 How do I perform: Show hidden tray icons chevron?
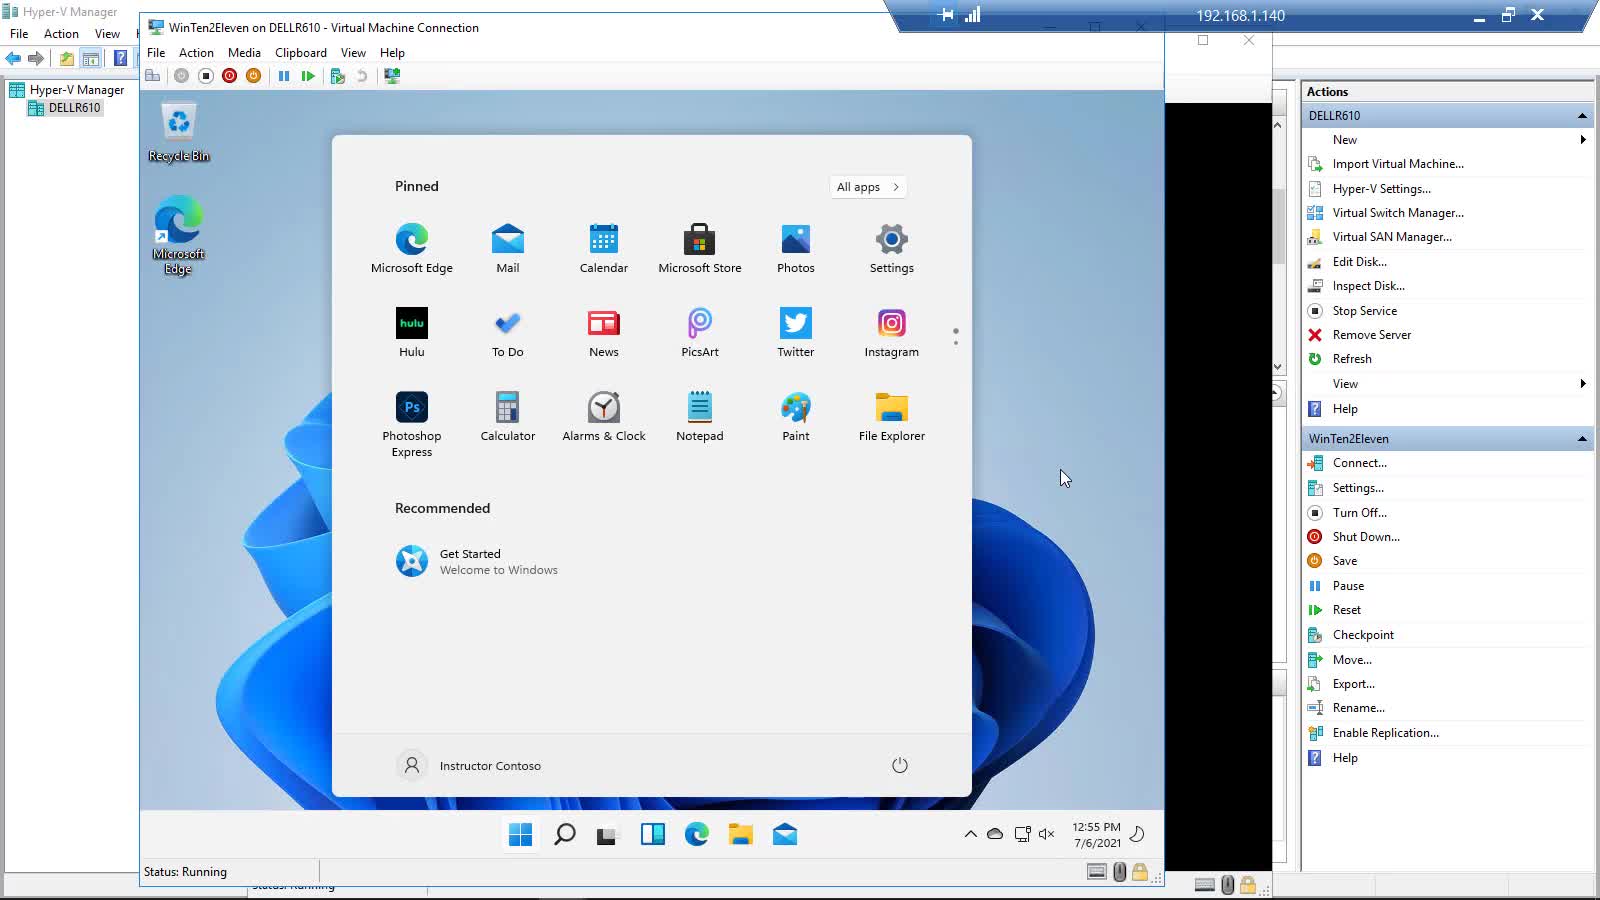click(x=970, y=834)
